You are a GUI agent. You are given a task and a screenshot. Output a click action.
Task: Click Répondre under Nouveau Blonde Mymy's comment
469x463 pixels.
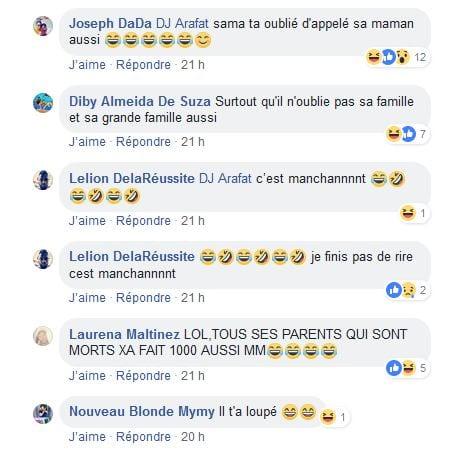[143, 437]
